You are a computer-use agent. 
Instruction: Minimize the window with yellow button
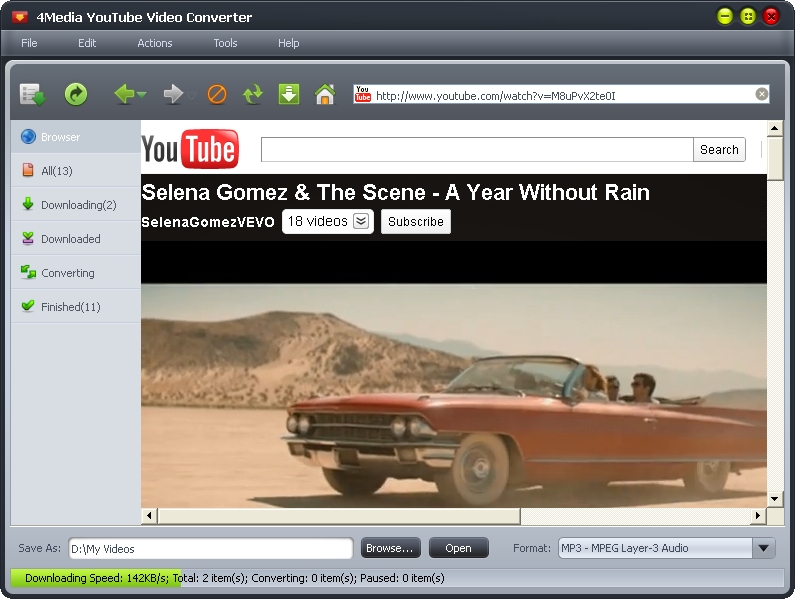coord(725,17)
